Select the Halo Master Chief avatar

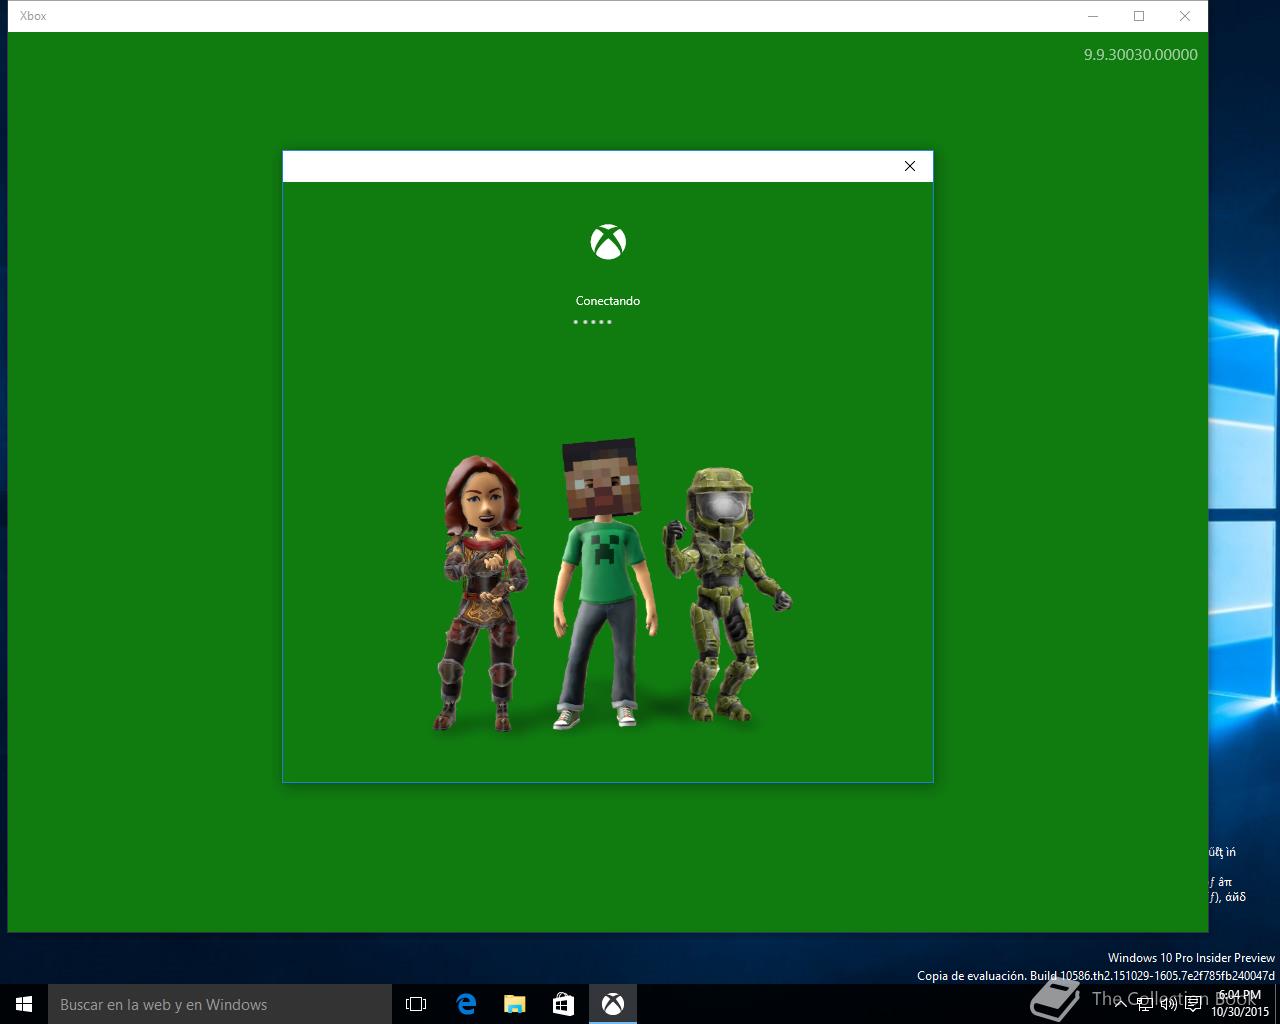[725, 594]
